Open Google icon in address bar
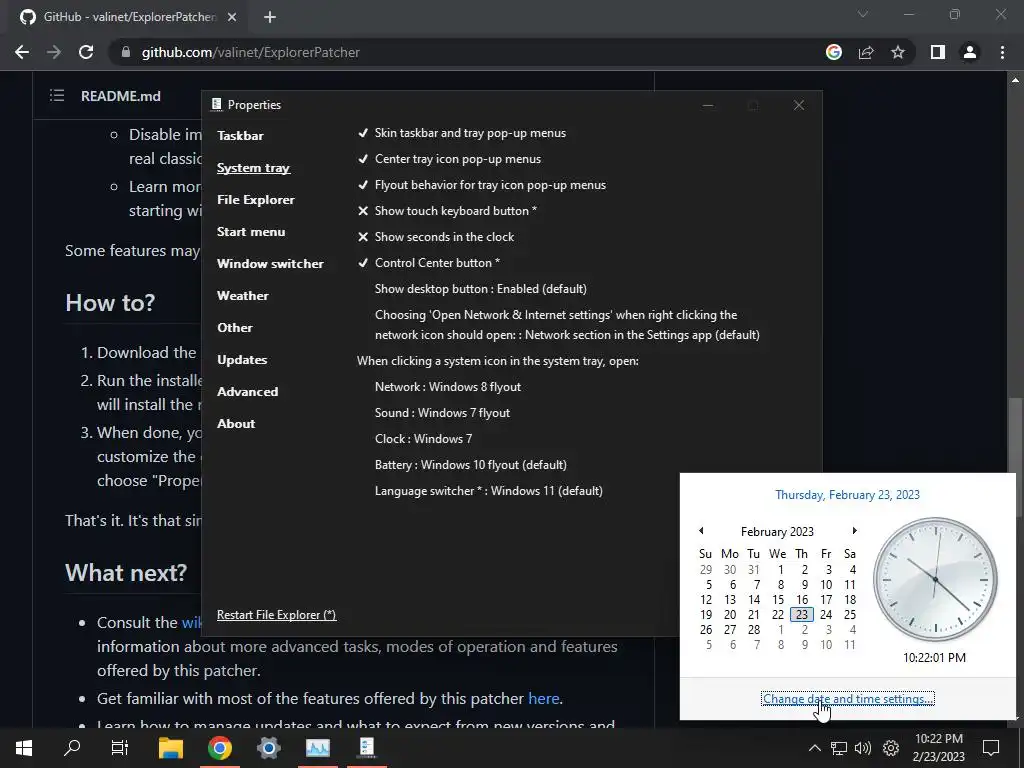Viewport: 1024px width, 768px height. click(833, 52)
